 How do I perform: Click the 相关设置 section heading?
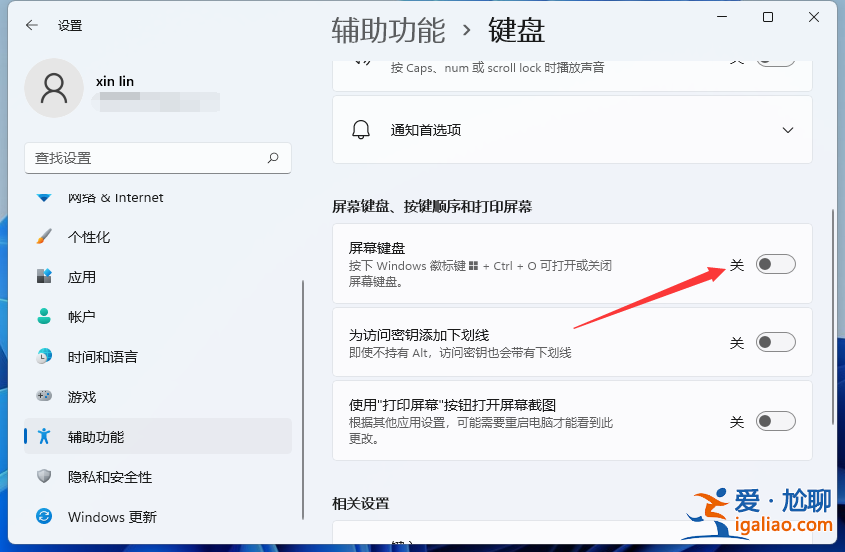[361, 503]
